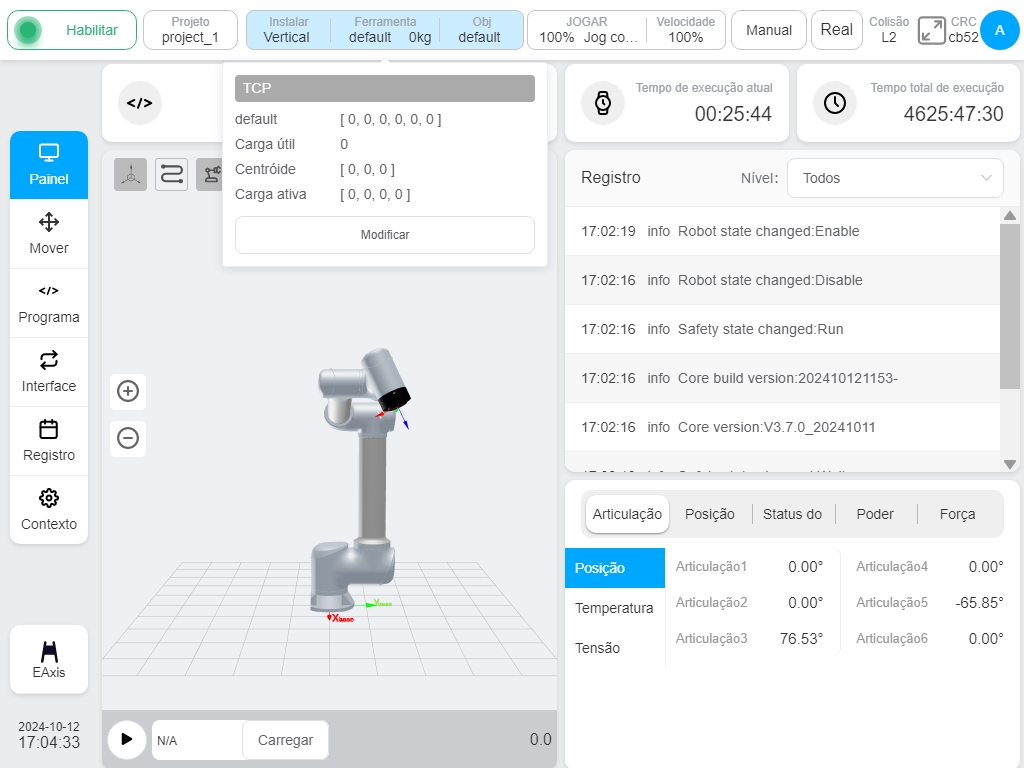This screenshot has height=768, width=1024.
Task: Expand the Nível Todos dropdown
Action: [895, 178]
